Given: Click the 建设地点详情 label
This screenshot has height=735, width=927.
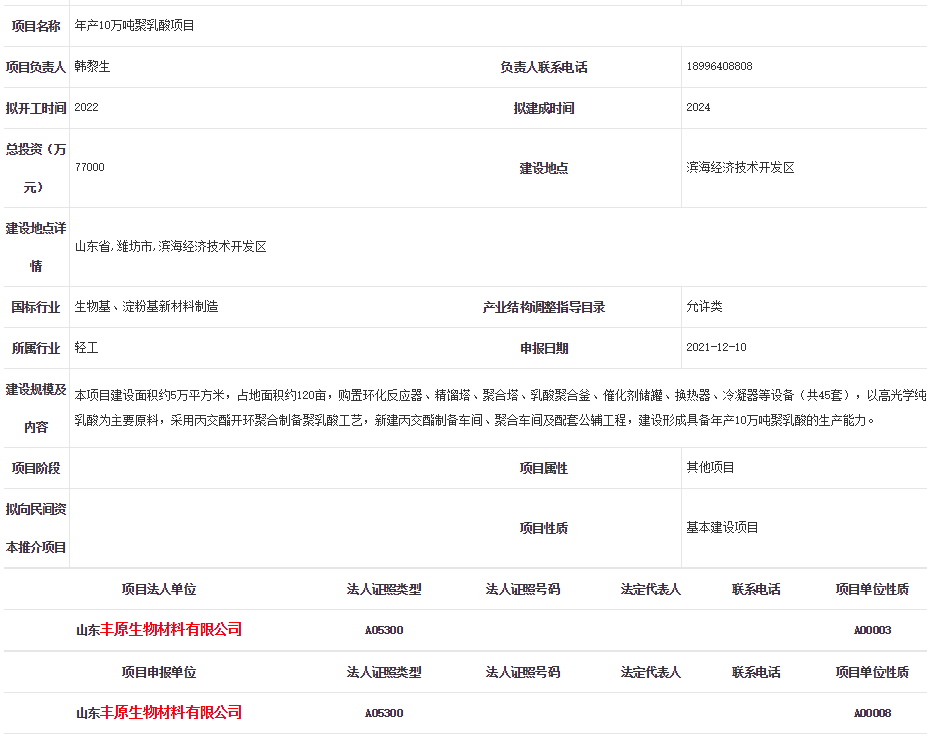Looking at the screenshot, I should [x=36, y=247].
